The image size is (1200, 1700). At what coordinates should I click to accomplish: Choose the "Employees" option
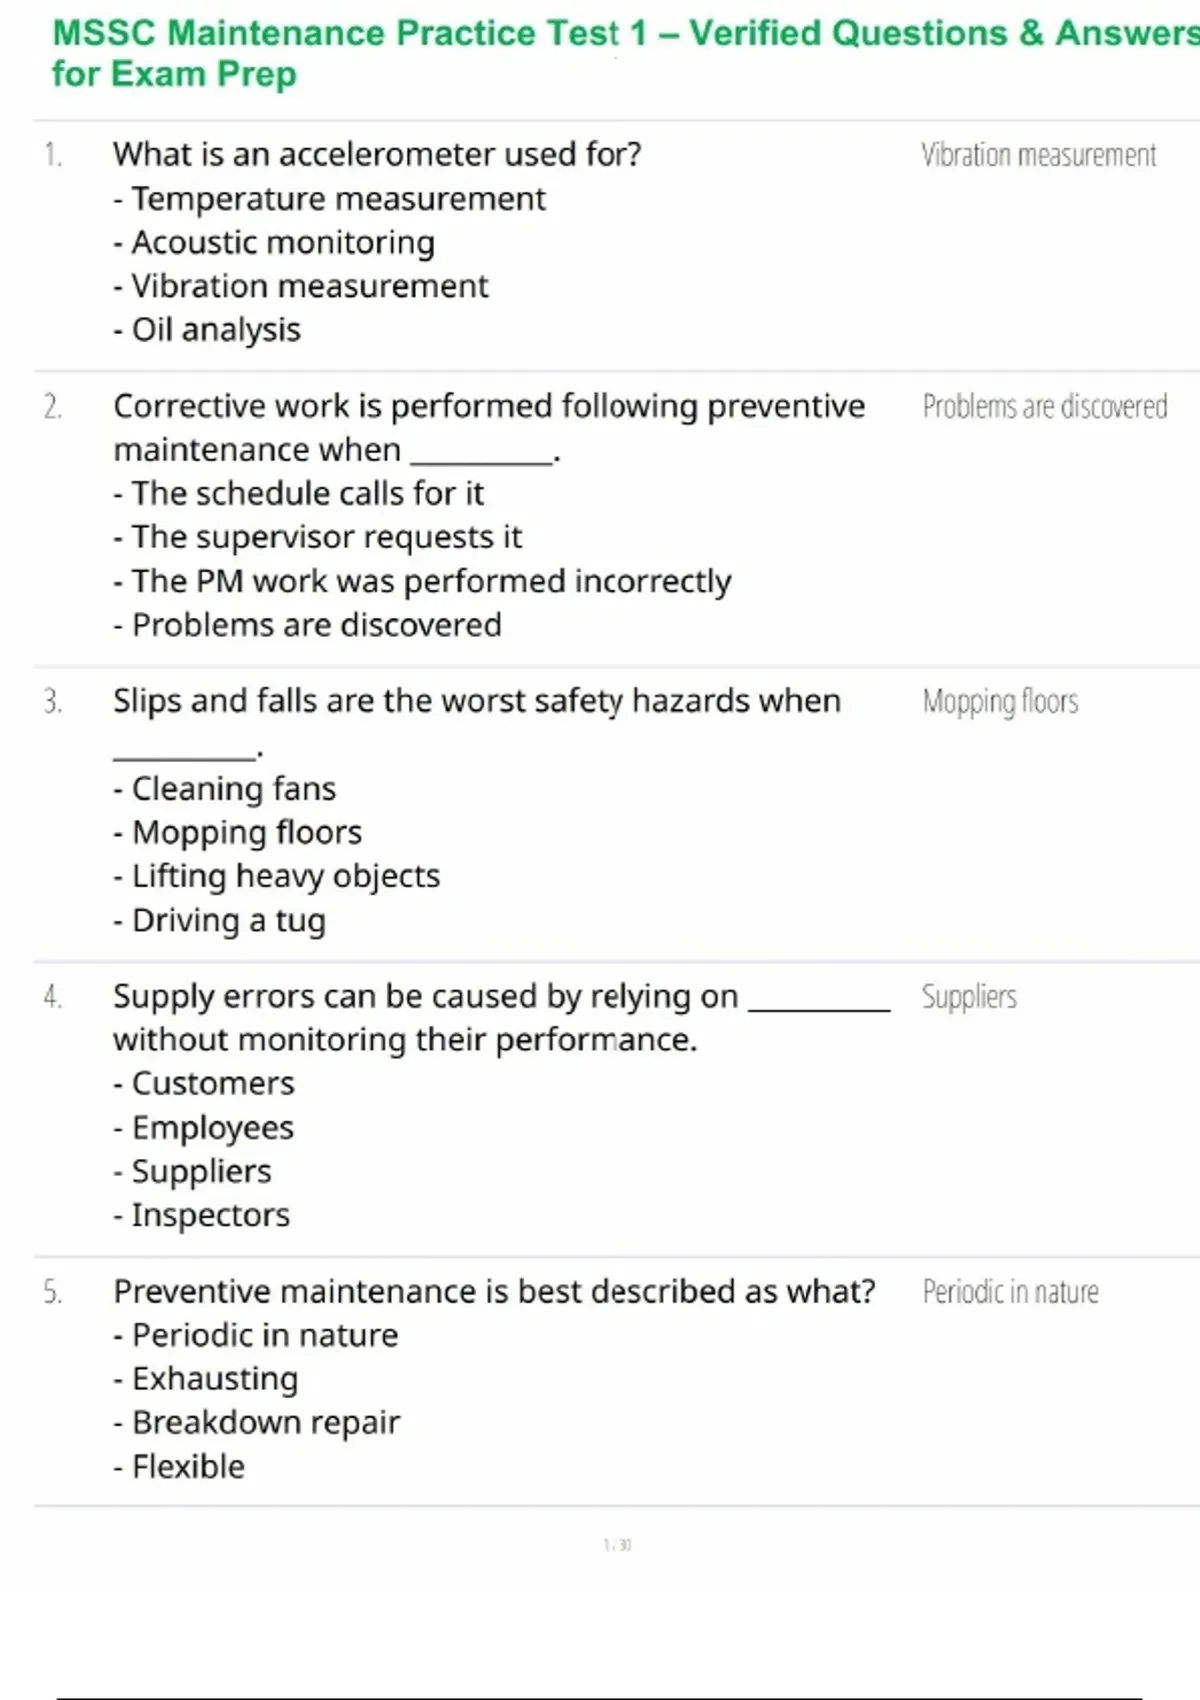click(213, 1128)
